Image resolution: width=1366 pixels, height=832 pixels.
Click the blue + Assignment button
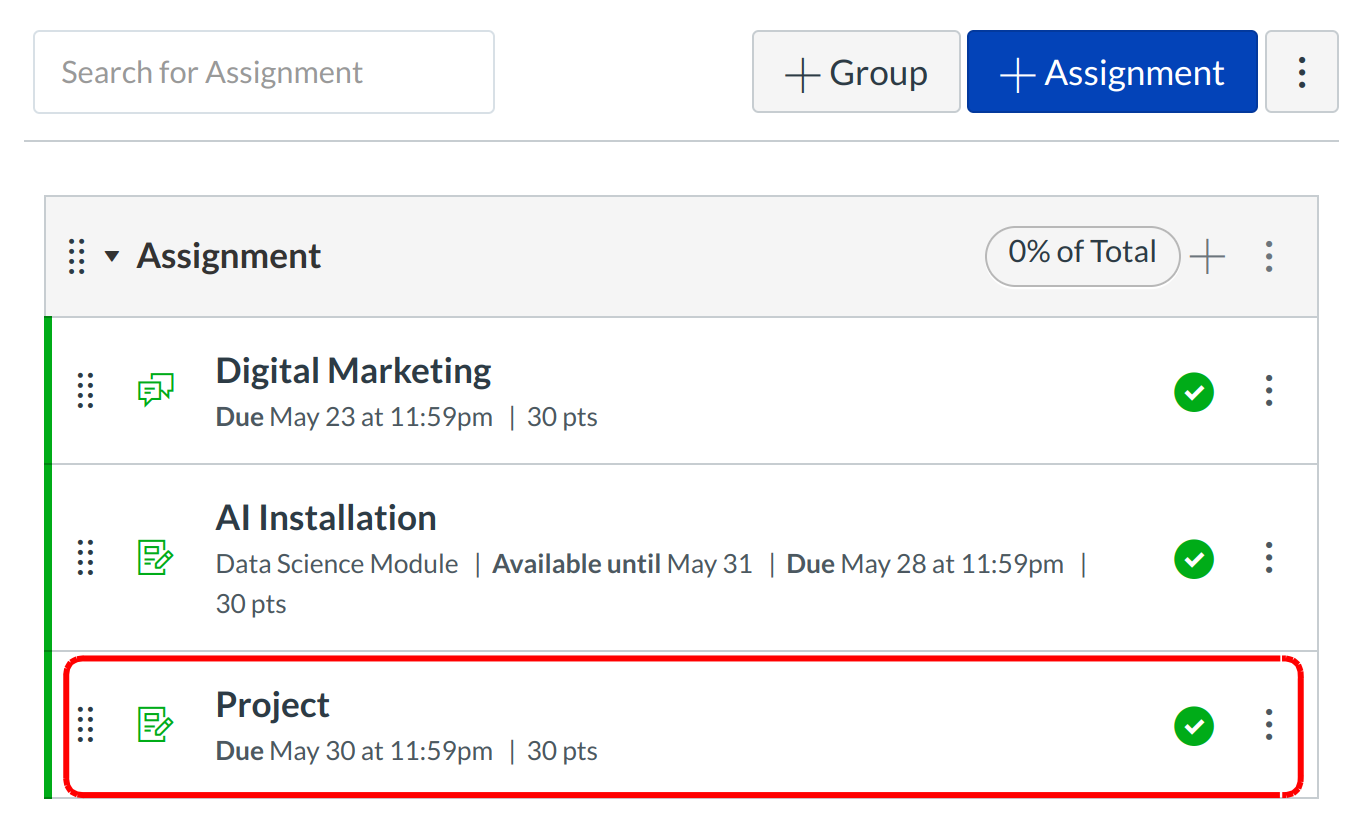(x=1112, y=72)
